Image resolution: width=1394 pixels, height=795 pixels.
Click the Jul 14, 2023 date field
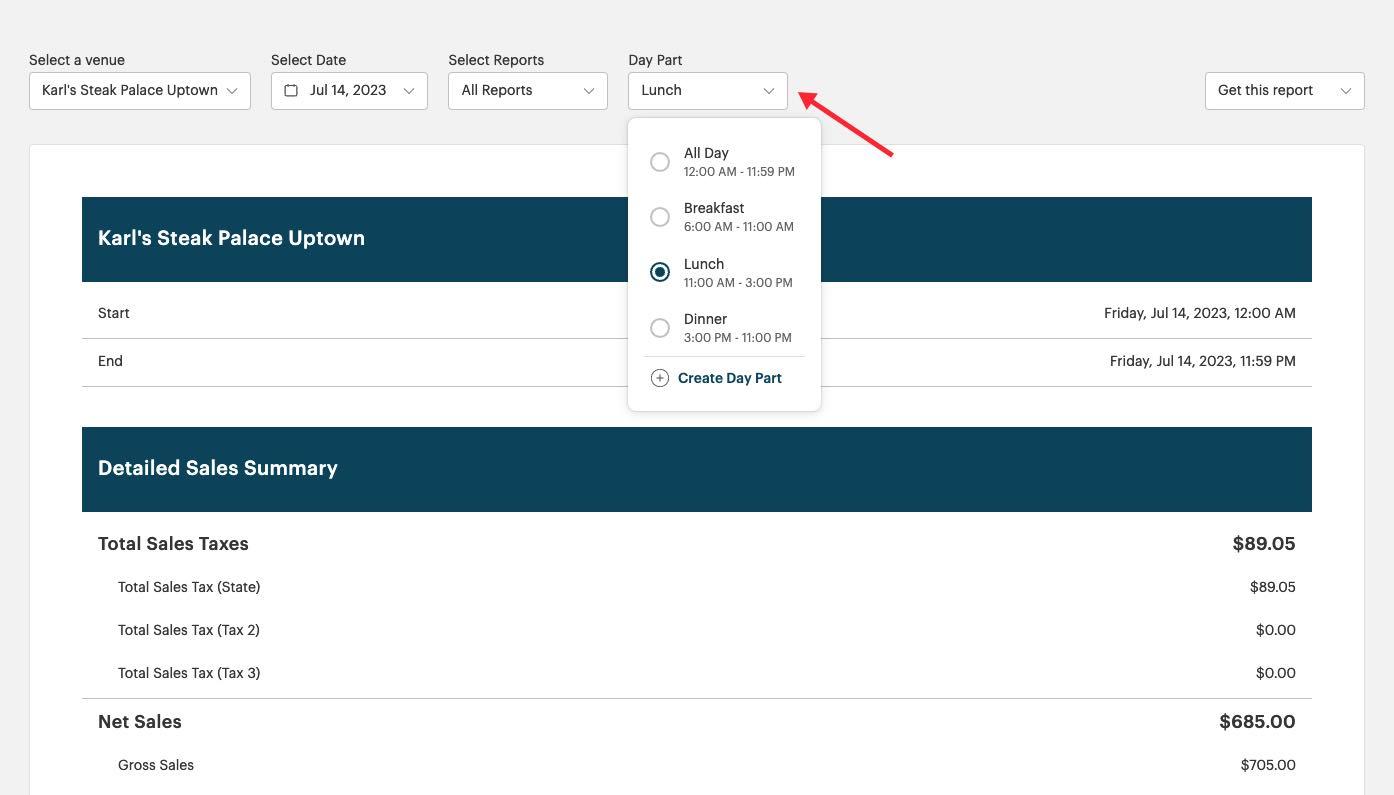click(x=348, y=90)
